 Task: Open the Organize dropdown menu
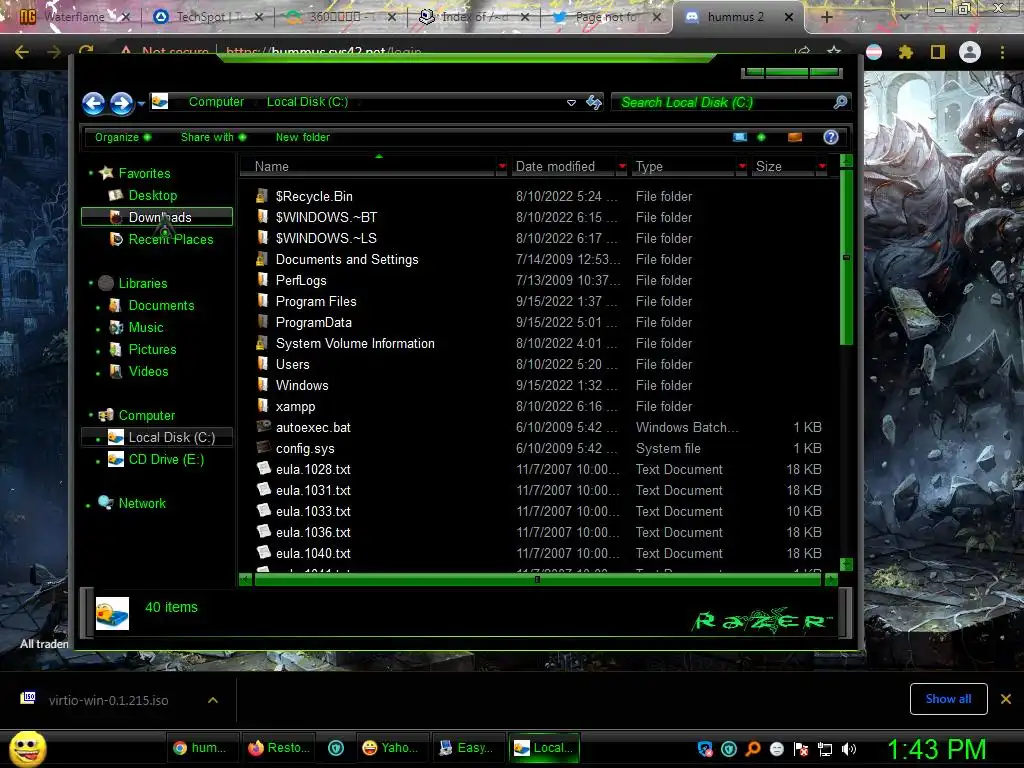coord(123,137)
